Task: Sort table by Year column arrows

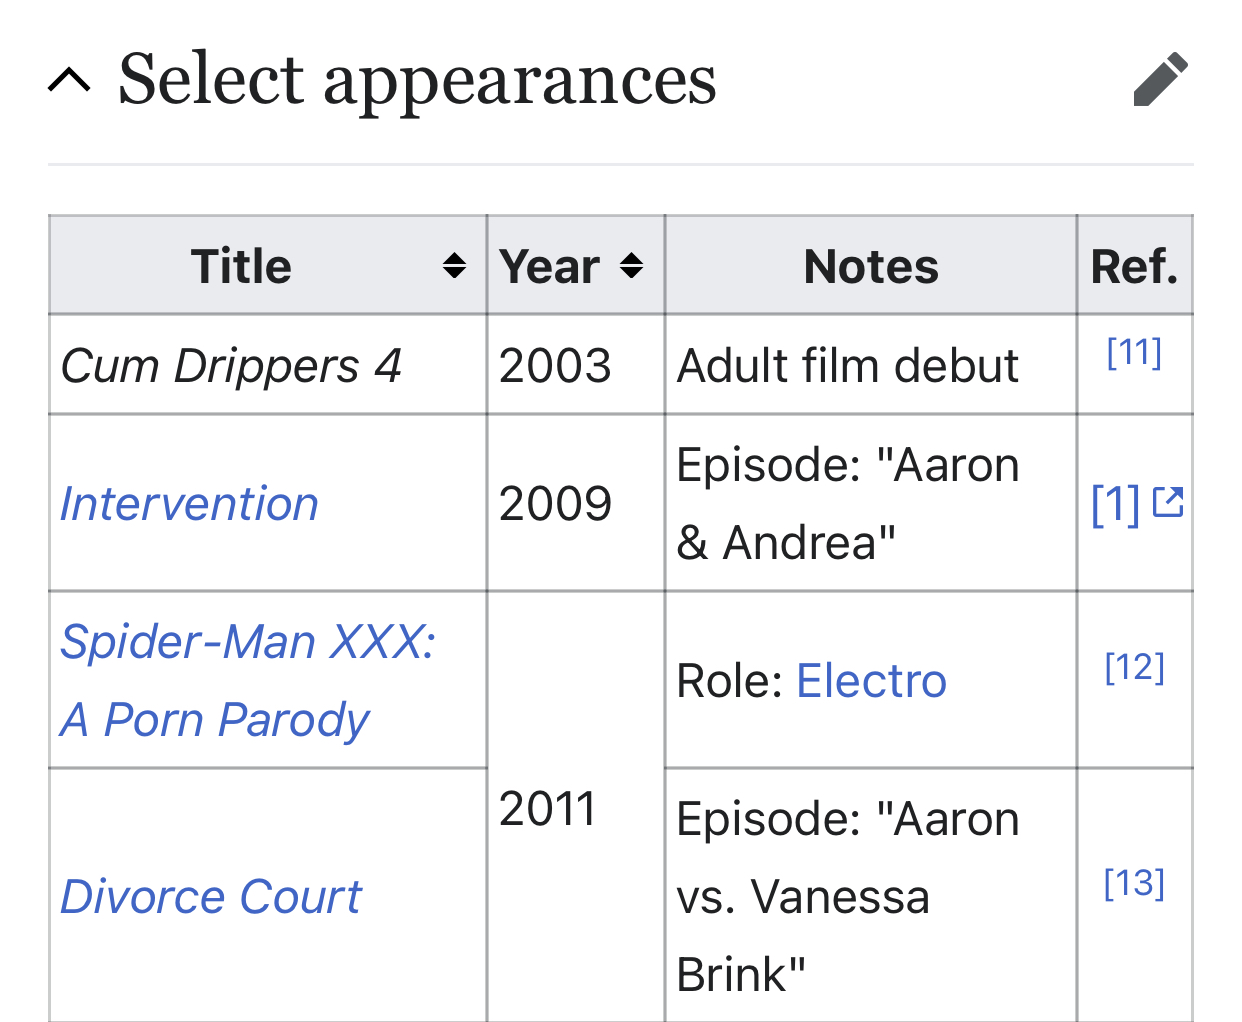Action: tap(631, 266)
